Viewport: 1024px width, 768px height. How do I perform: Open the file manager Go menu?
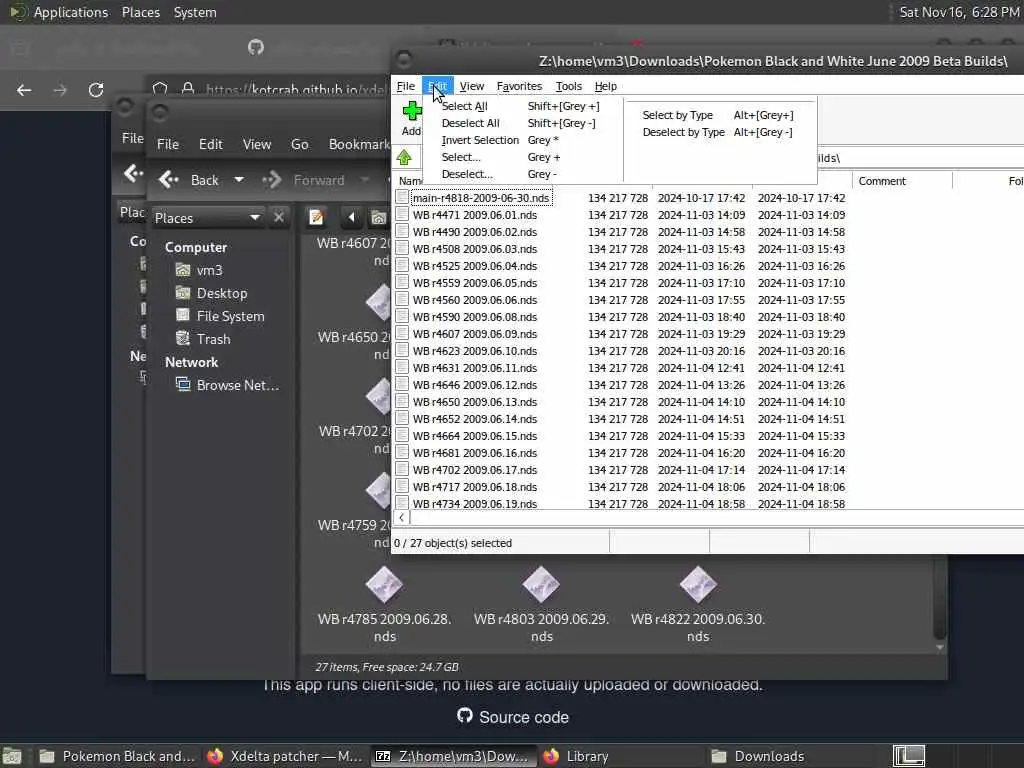[x=300, y=144]
